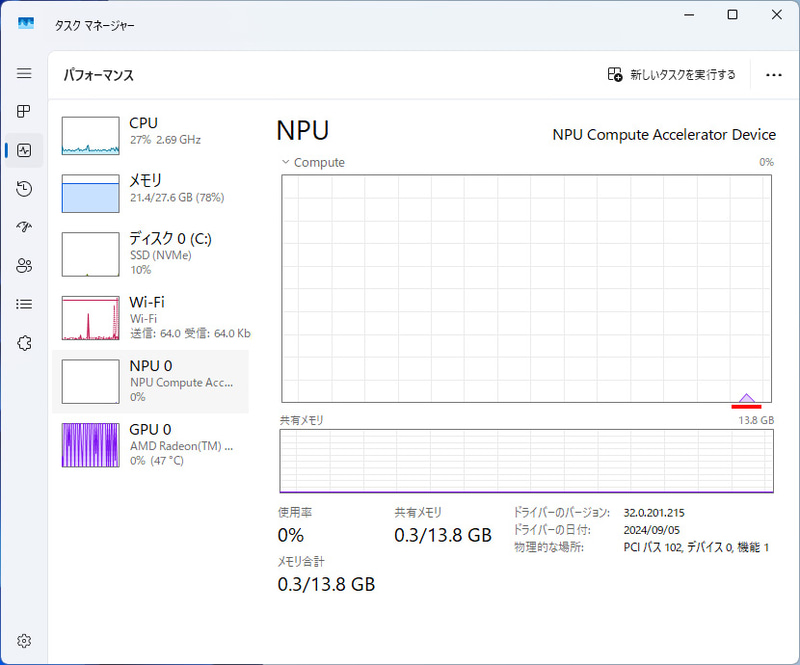
Task: Open Task Manager settings via gear icon
Action: pyautogui.click(x=24, y=641)
